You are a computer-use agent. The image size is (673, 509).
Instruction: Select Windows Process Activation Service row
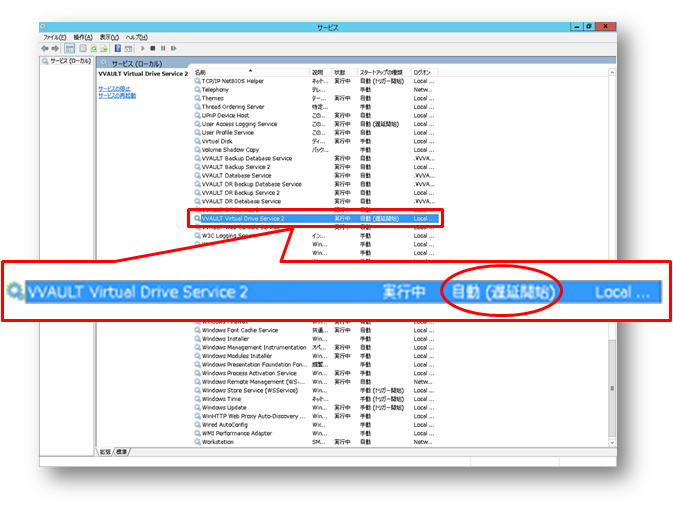coord(315,373)
